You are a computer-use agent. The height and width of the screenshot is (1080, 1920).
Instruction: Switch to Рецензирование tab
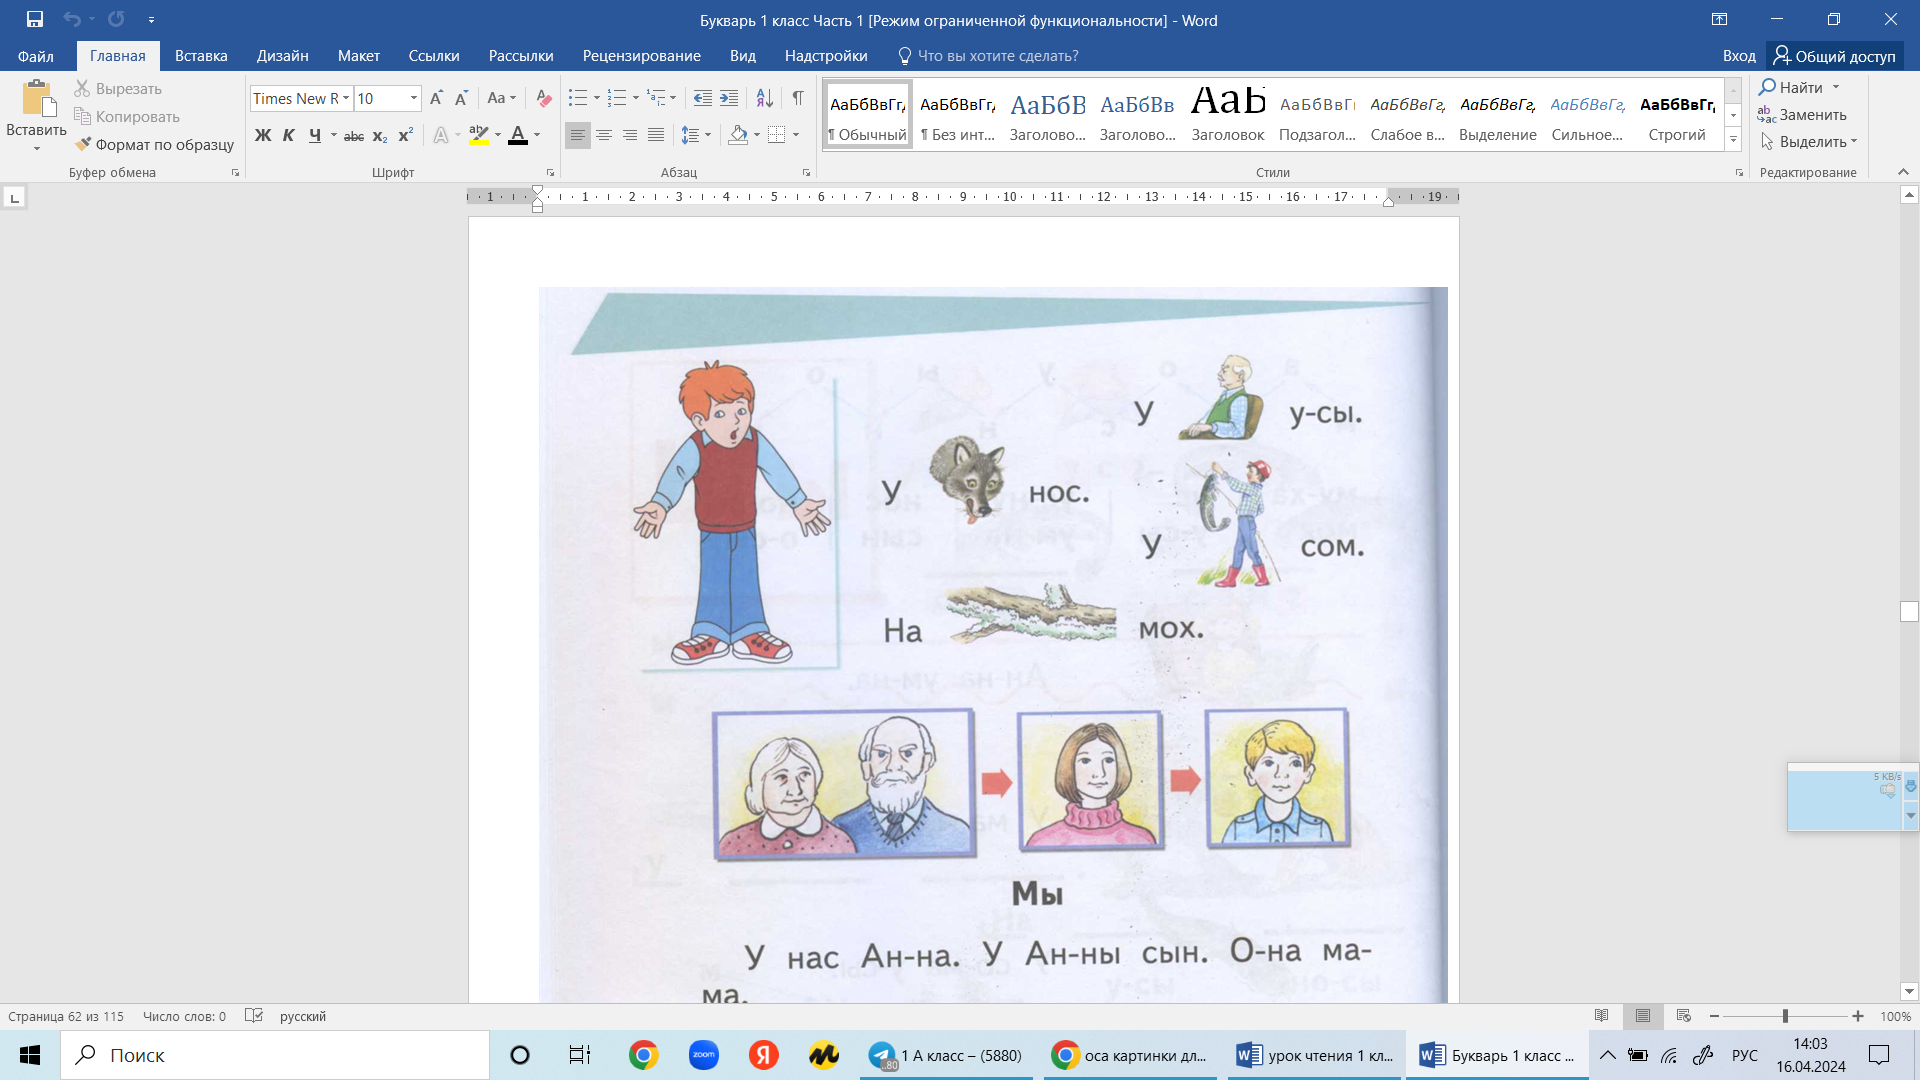pos(641,56)
